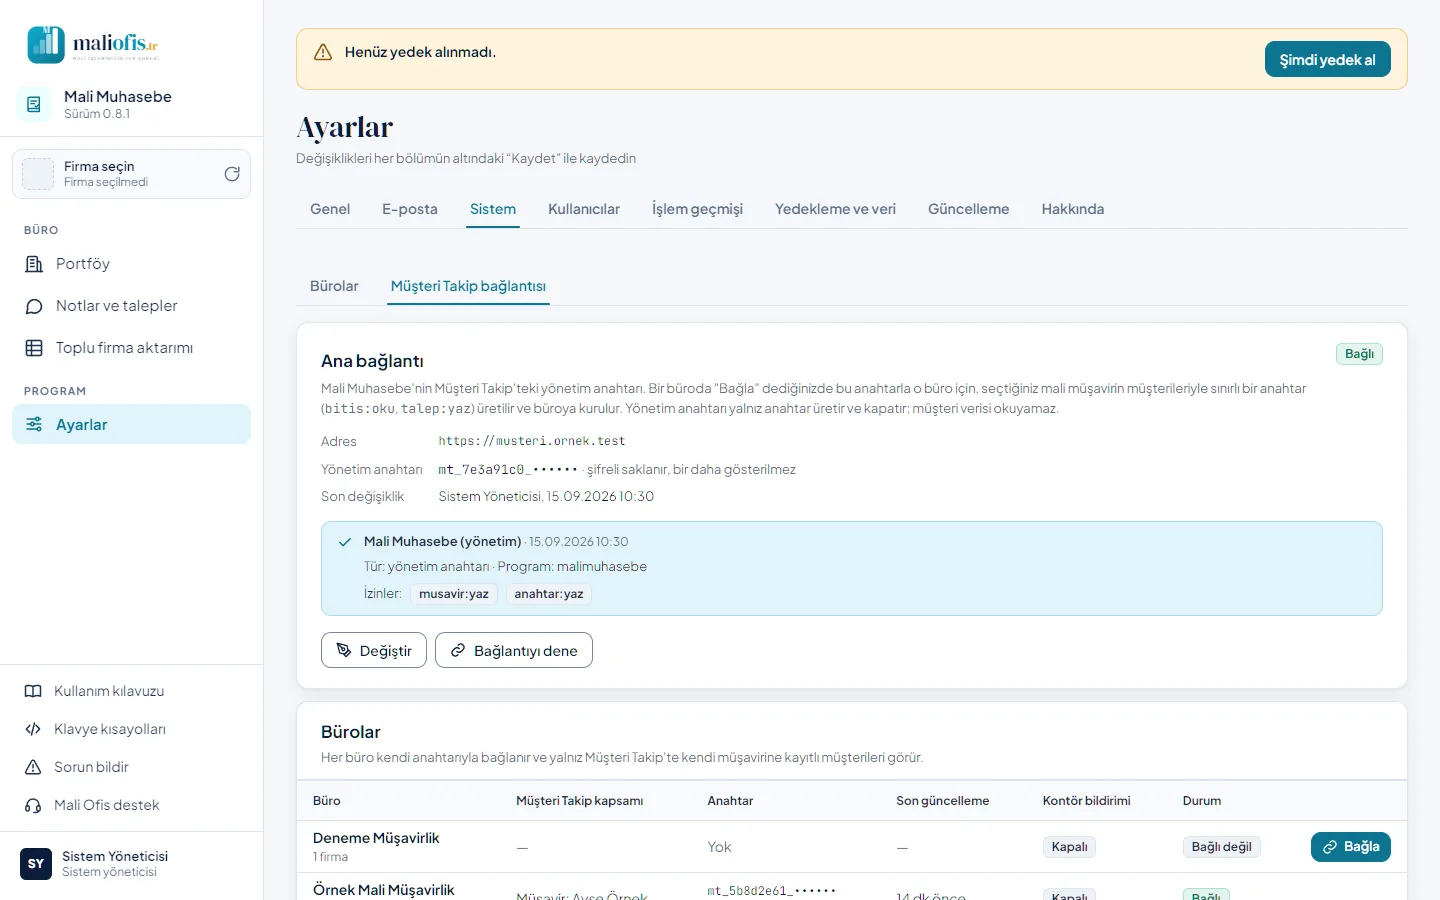The width and height of the screenshot is (1440, 900).
Task: Click the Kullanım kılavuzu book icon
Action: [x=33, y=691]
